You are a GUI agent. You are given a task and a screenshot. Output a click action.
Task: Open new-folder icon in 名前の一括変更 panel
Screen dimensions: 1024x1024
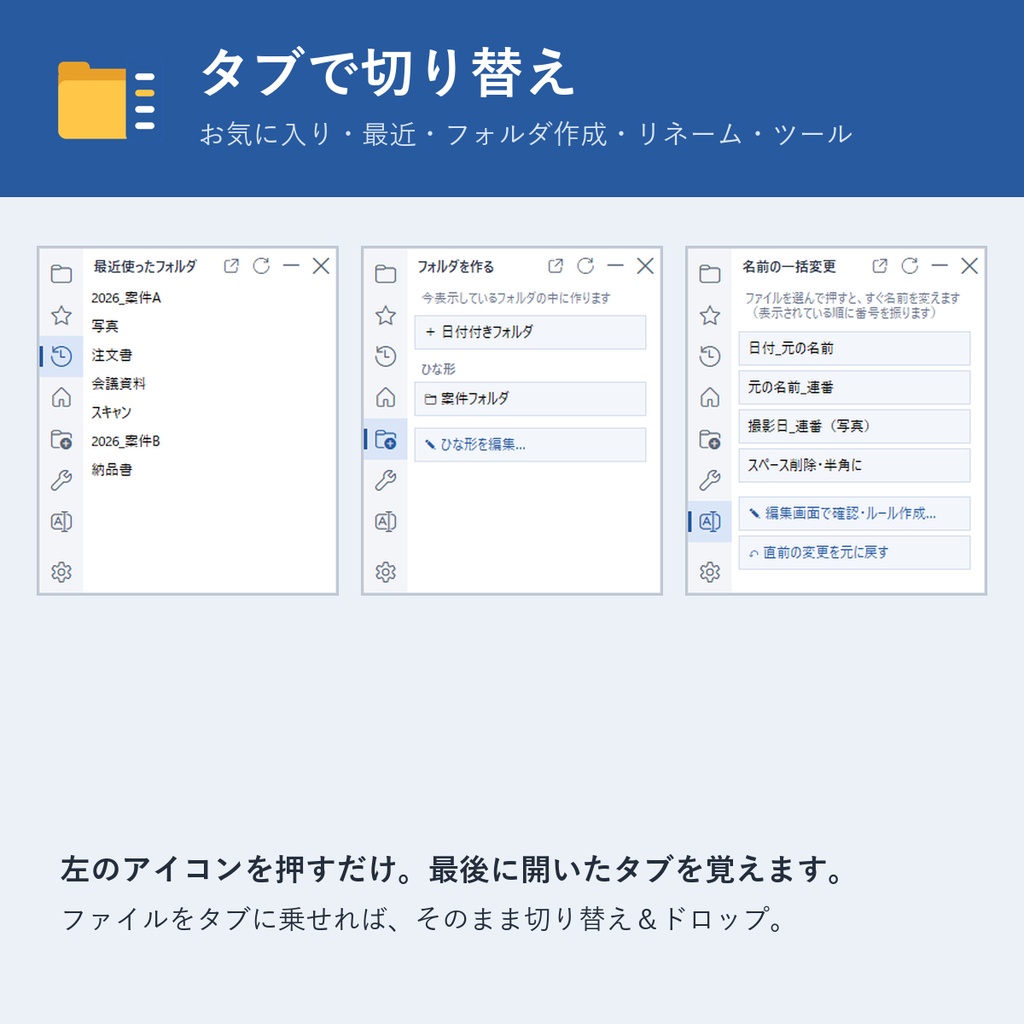coord(710,440)
